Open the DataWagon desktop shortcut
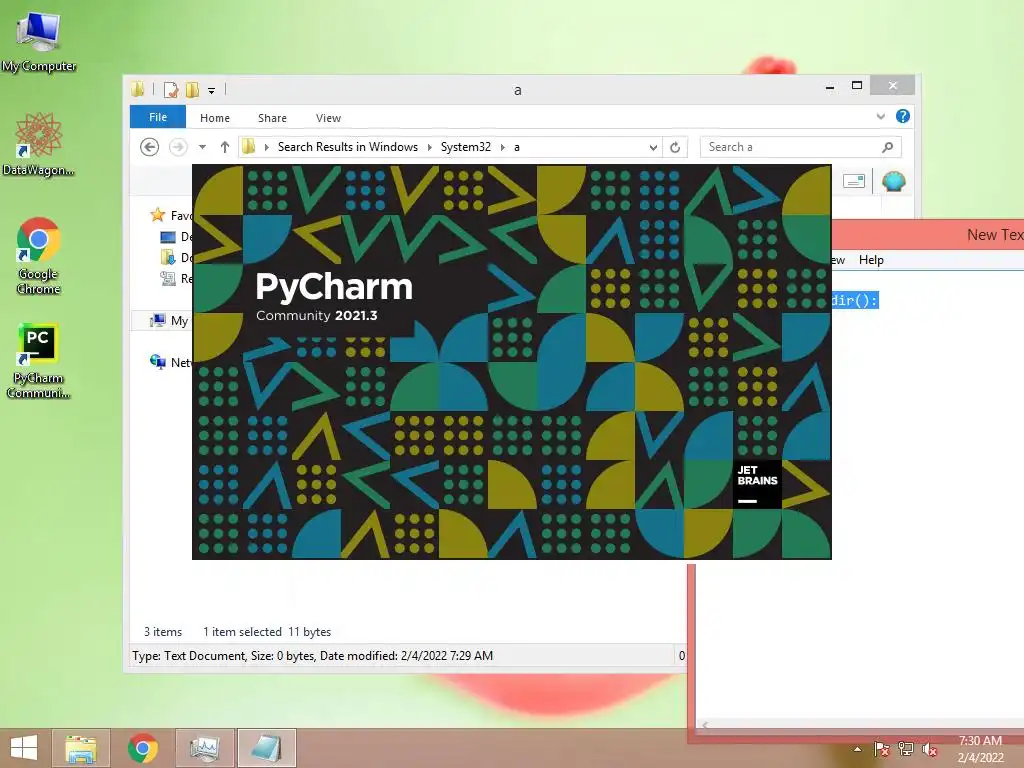This screenshot has width=1024, height=768. [39, 144]
